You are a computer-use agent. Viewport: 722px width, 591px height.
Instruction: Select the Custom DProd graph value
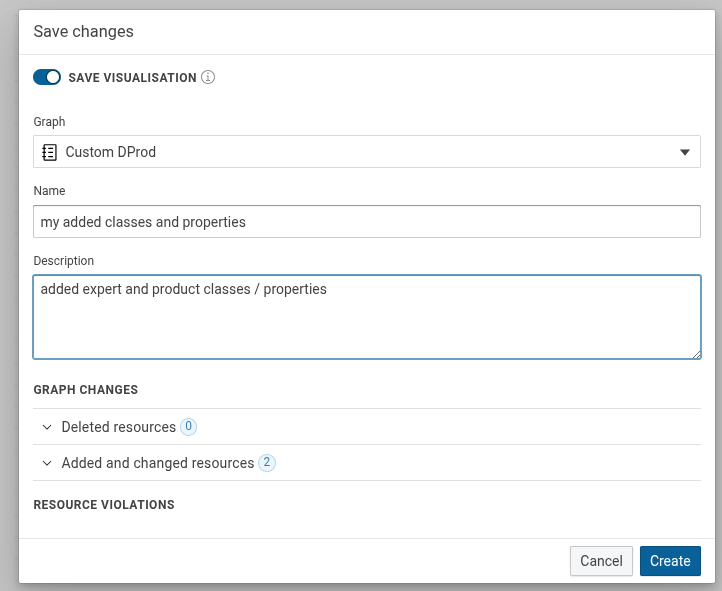coord(111,152)
